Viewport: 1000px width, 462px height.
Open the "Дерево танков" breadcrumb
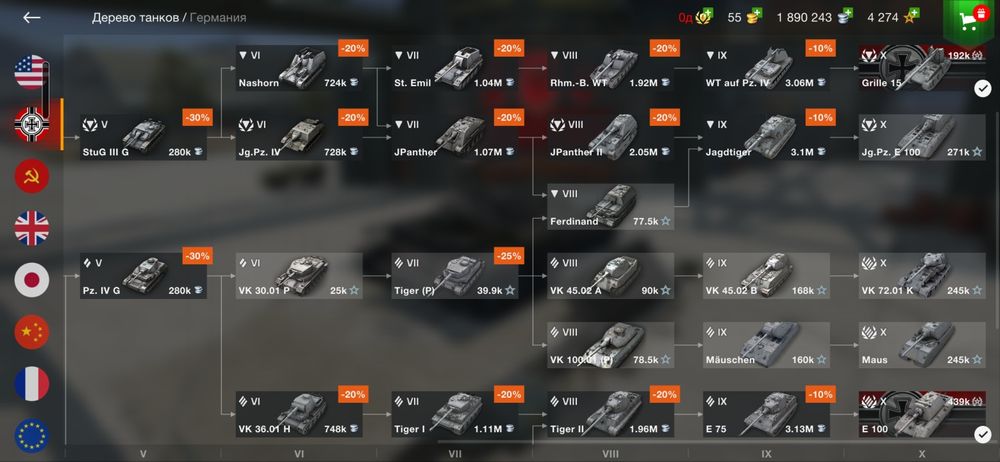pos(135,17)
